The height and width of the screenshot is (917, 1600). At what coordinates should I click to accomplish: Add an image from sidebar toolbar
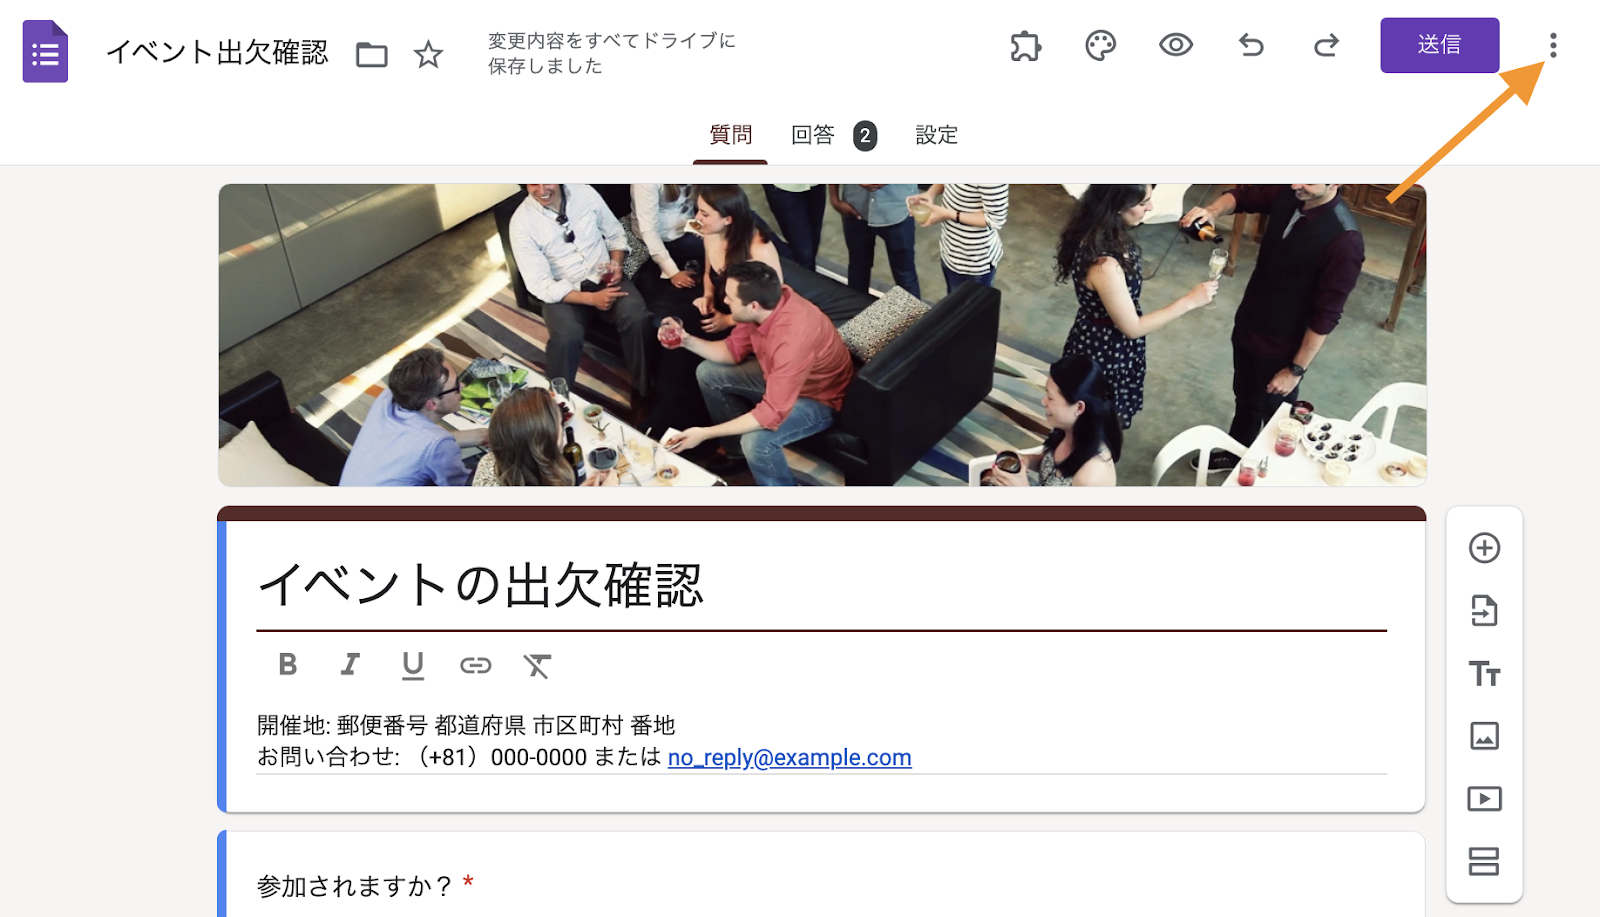(x=1484, y=736)
